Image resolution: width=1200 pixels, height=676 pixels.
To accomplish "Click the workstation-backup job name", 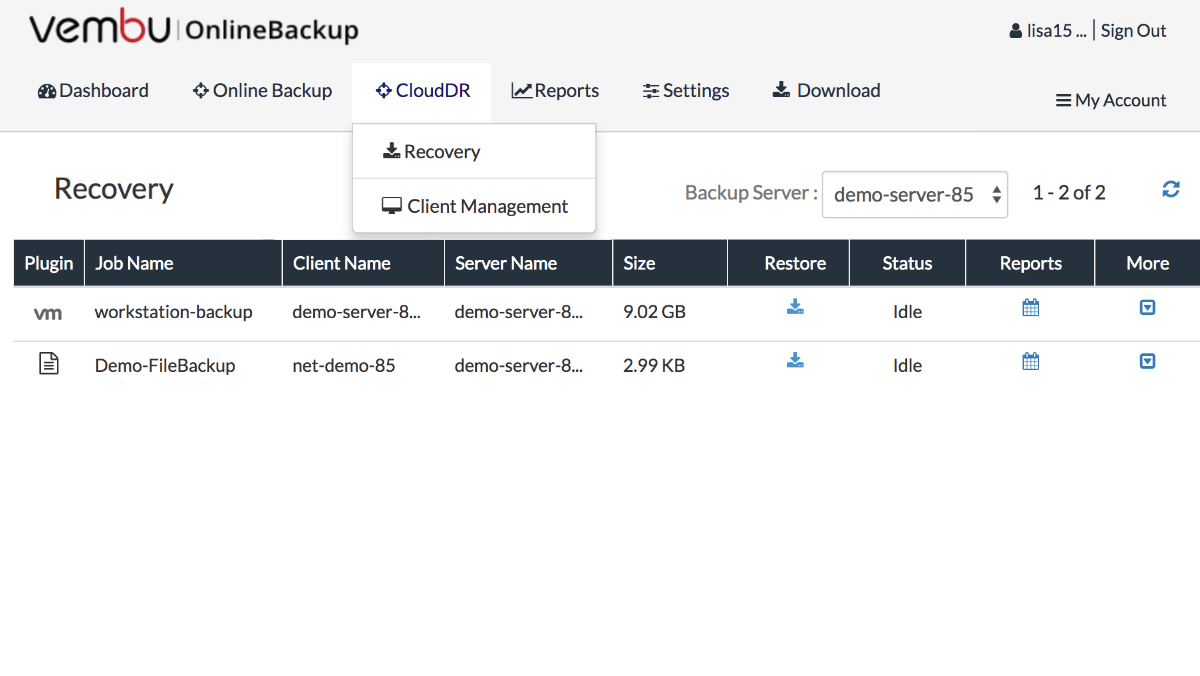I will (174, 312).
